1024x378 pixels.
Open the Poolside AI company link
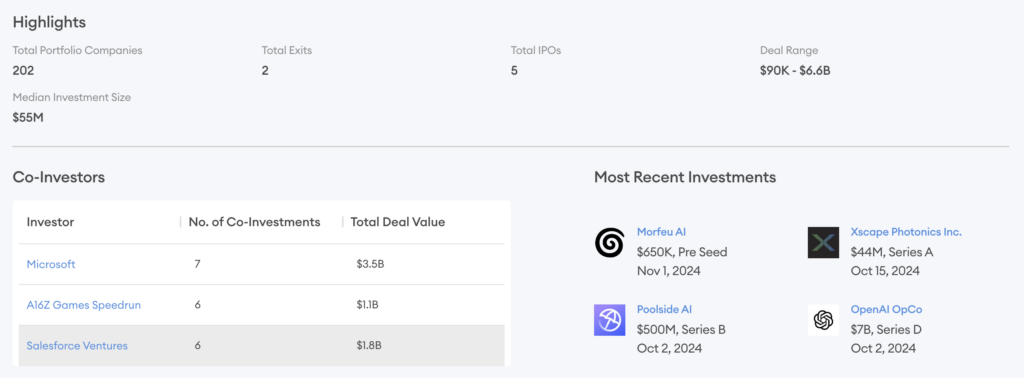tap(664, 309)
